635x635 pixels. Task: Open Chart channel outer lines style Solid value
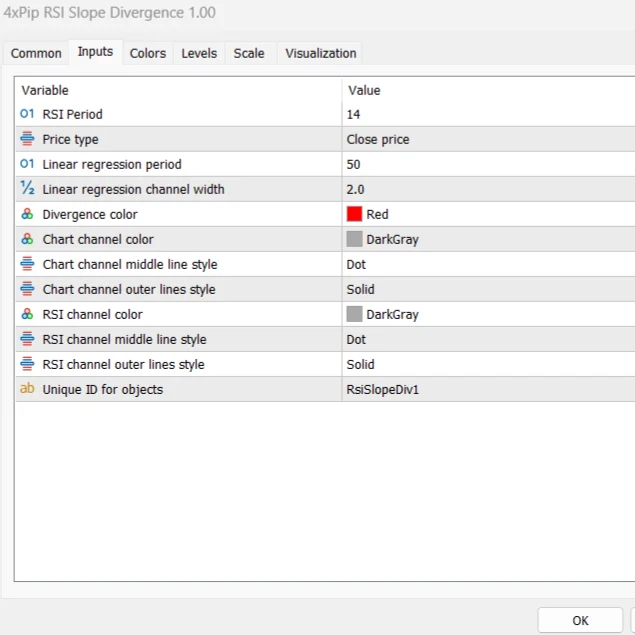coord(361,289)
